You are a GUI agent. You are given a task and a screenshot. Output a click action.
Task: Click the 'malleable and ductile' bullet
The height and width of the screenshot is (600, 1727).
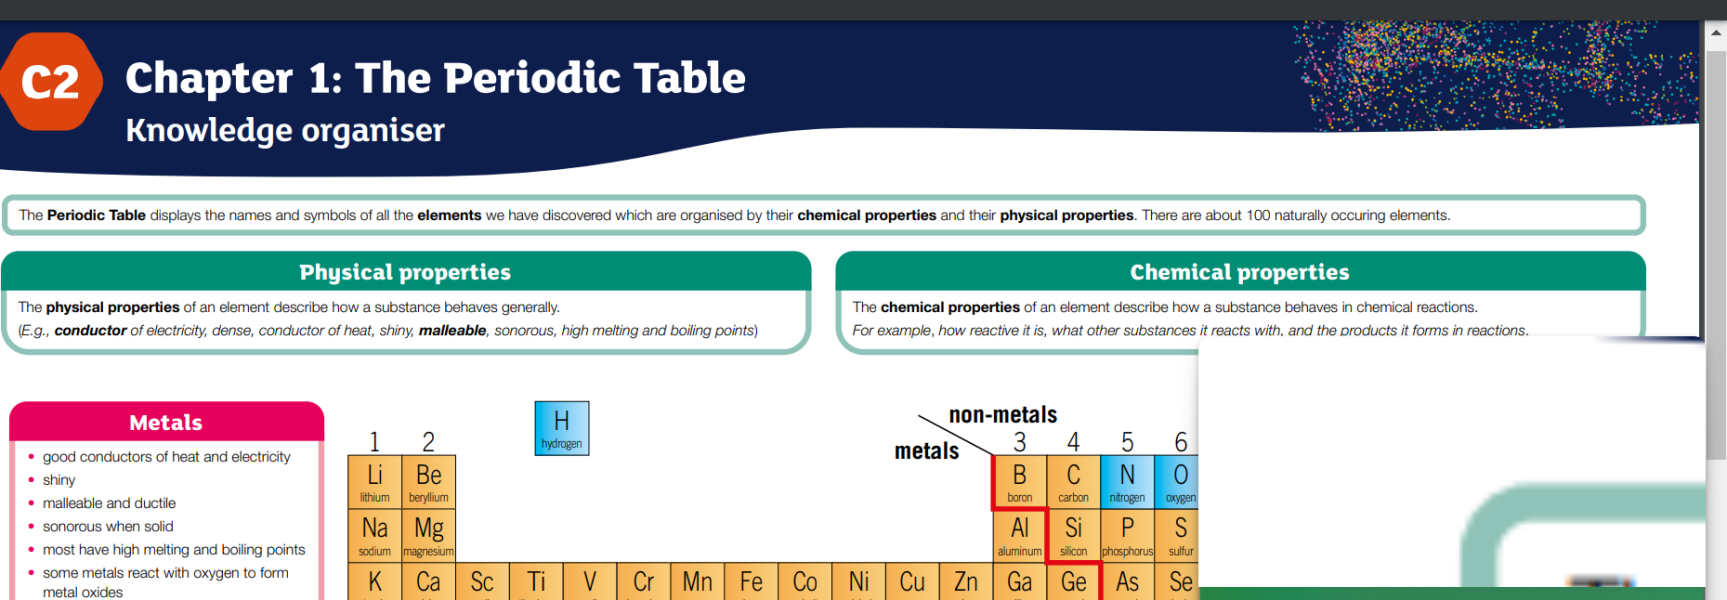click(109, 503)
